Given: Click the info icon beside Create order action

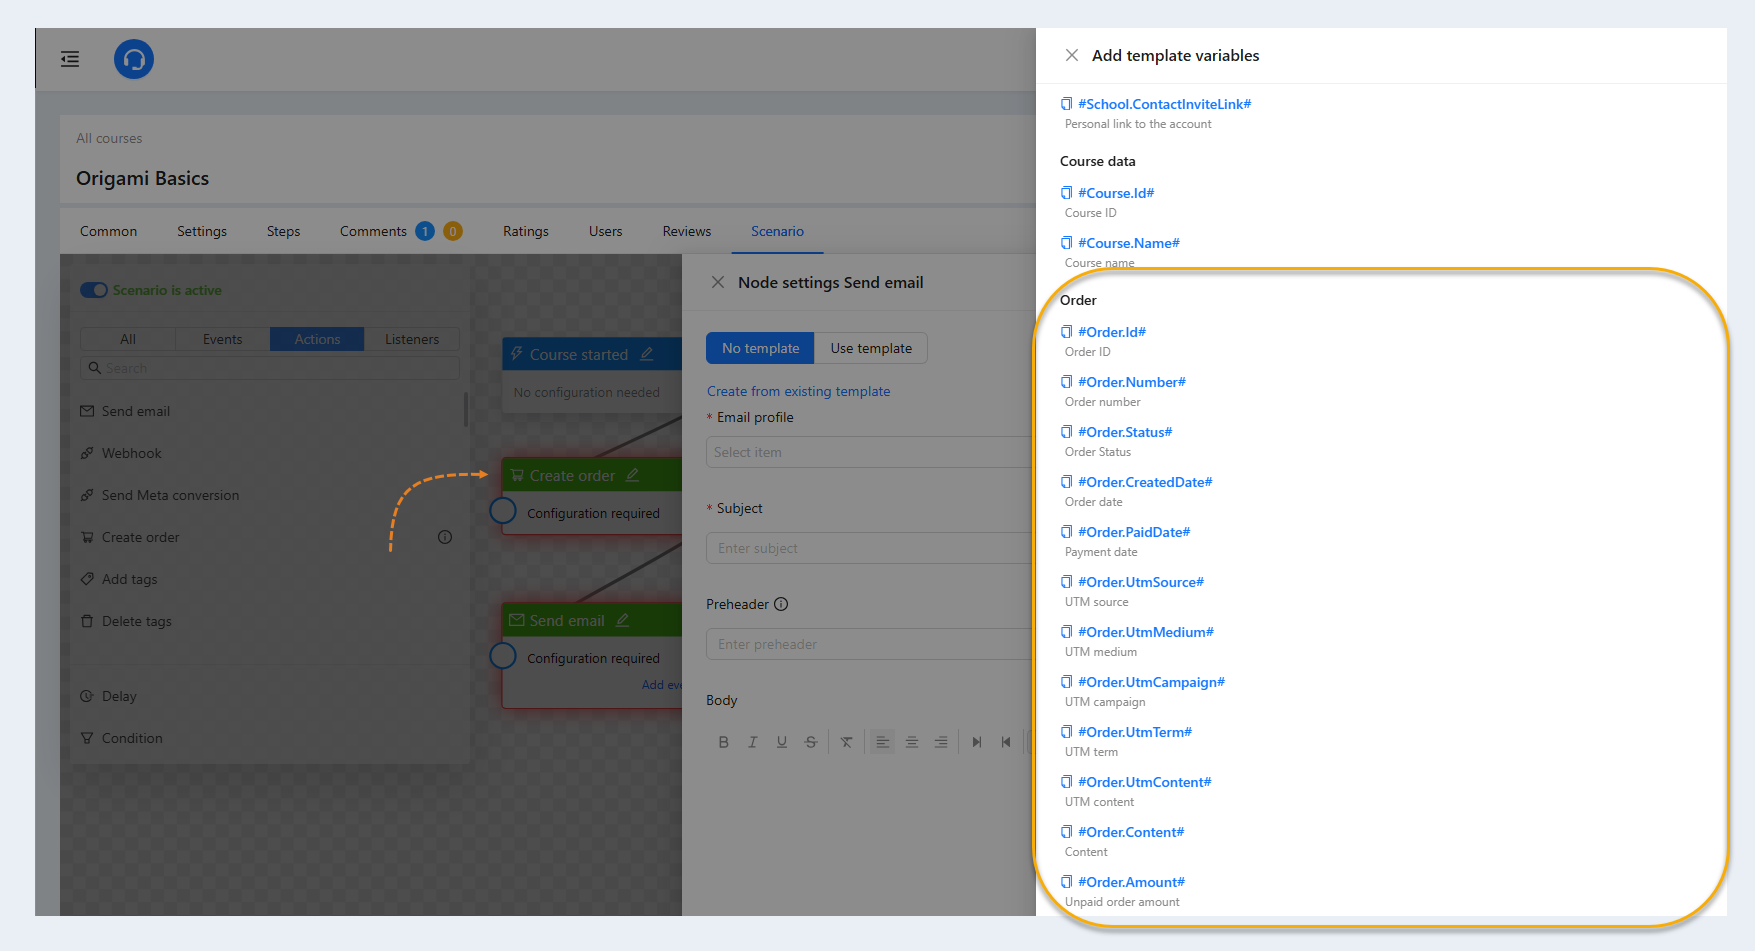Looking at the screenshot, I should [x=445, y=537].
